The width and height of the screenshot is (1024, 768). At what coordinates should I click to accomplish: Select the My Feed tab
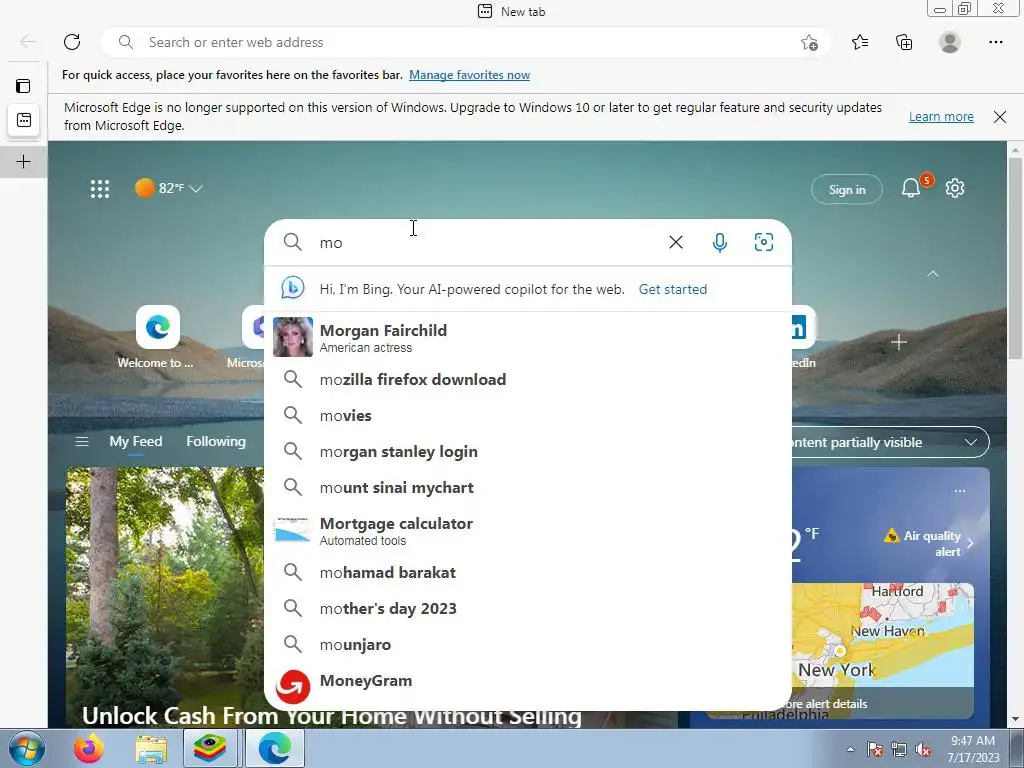[x=136, y=441]
